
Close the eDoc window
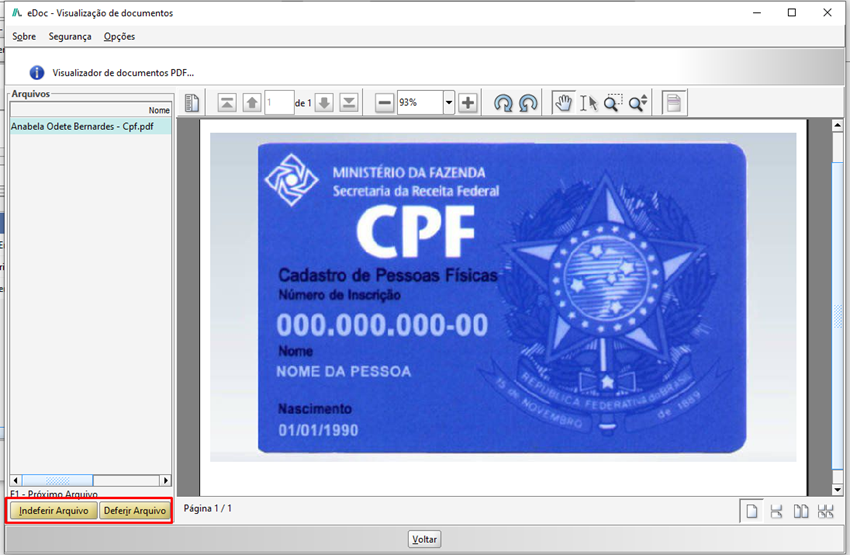(x=827, y=12)
